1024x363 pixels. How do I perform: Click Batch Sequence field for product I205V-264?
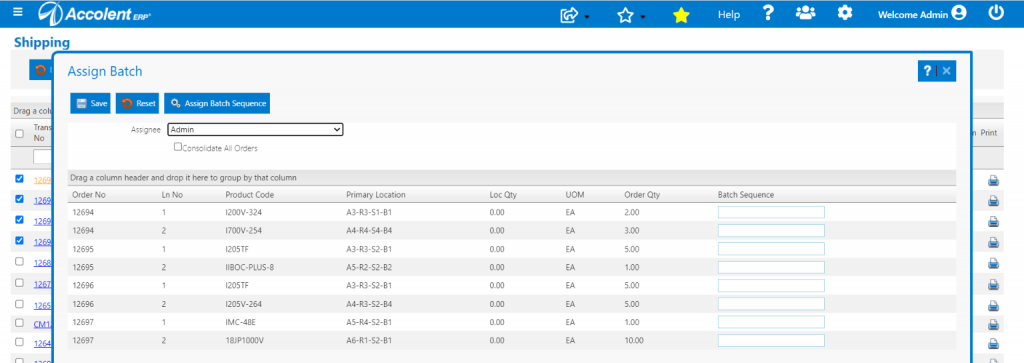(771, 304)
